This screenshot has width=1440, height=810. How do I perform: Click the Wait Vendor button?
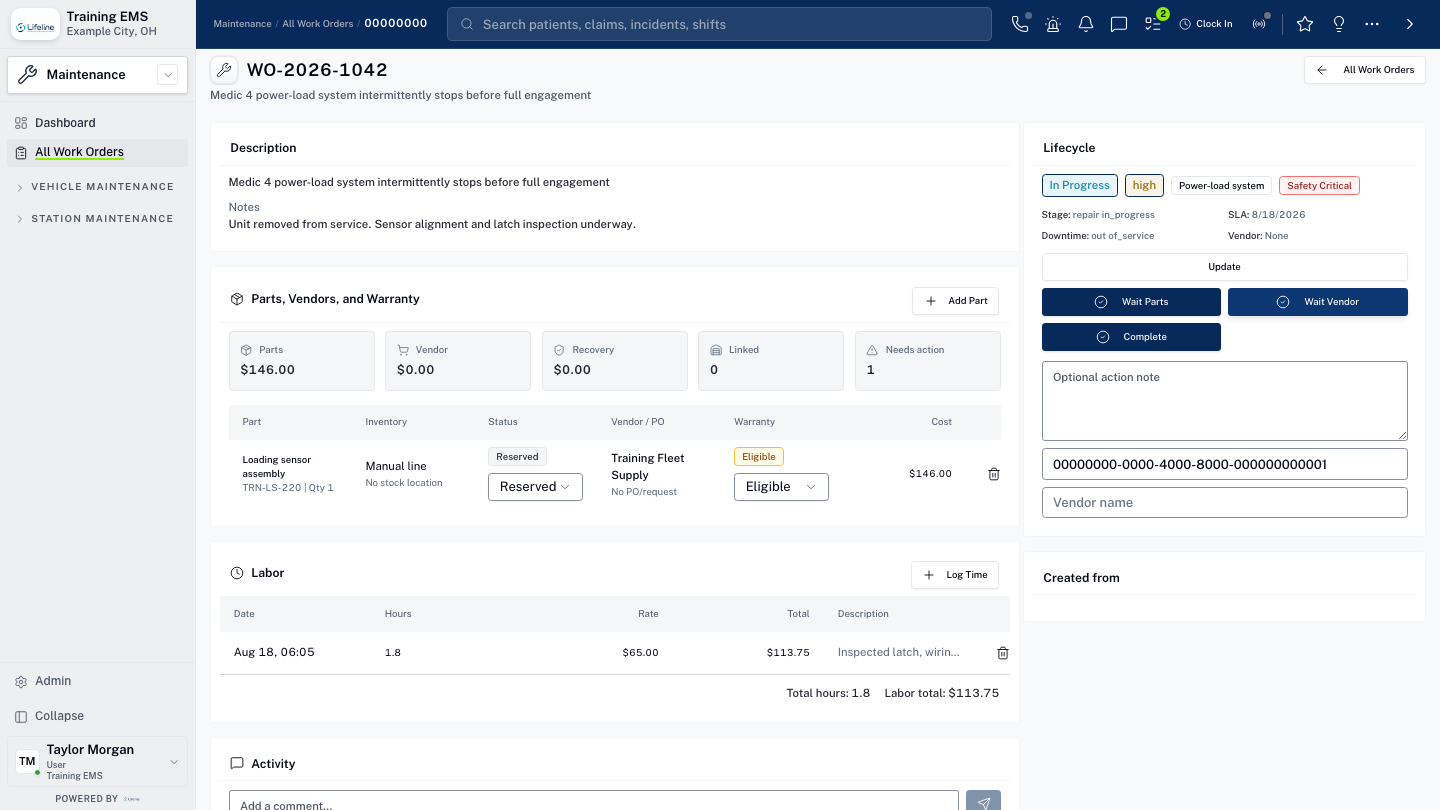pos(1317,302)
